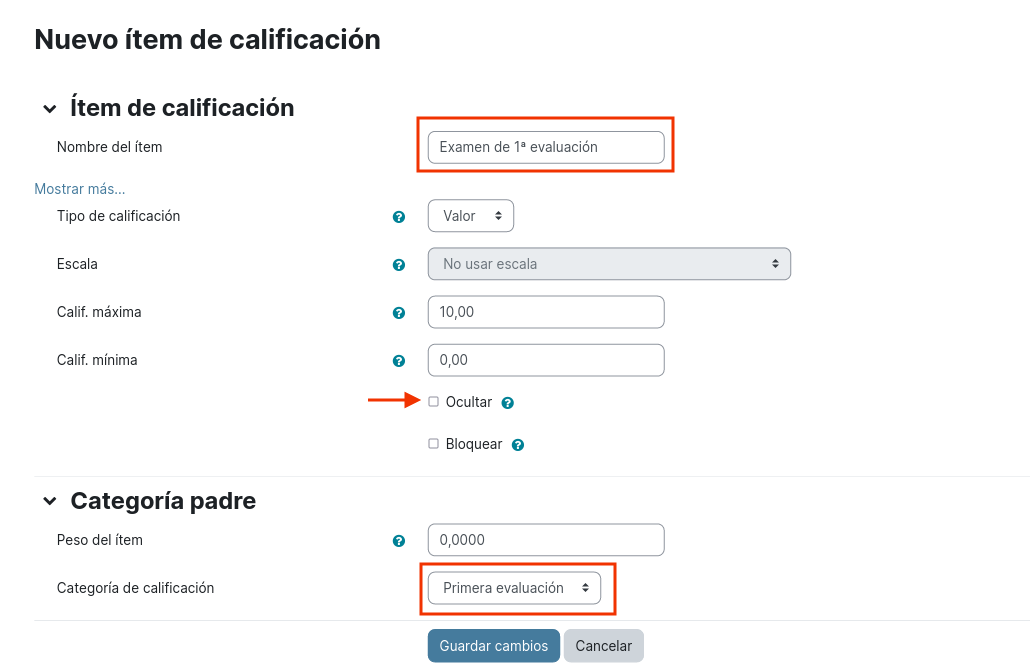
Task: Click the Calif. máxima input field
Action: [546, 312]
